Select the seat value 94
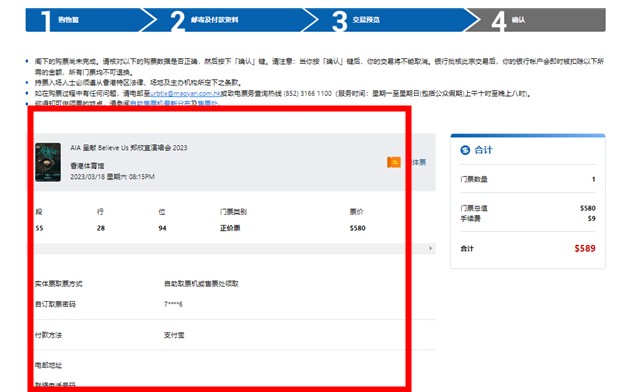The image size is (622, 392). (162, 228)
